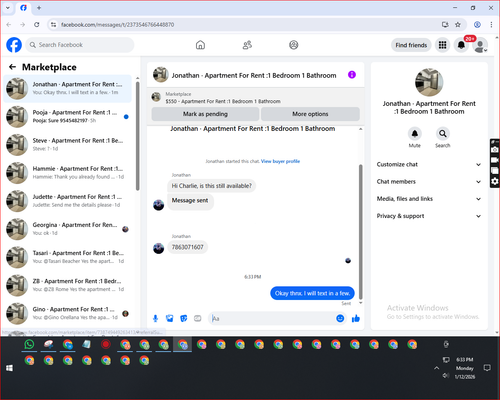Open the Friends icon in top navigation
This screenshot has width=500, height=400.
pyautogui.click(x=247, y=45)
